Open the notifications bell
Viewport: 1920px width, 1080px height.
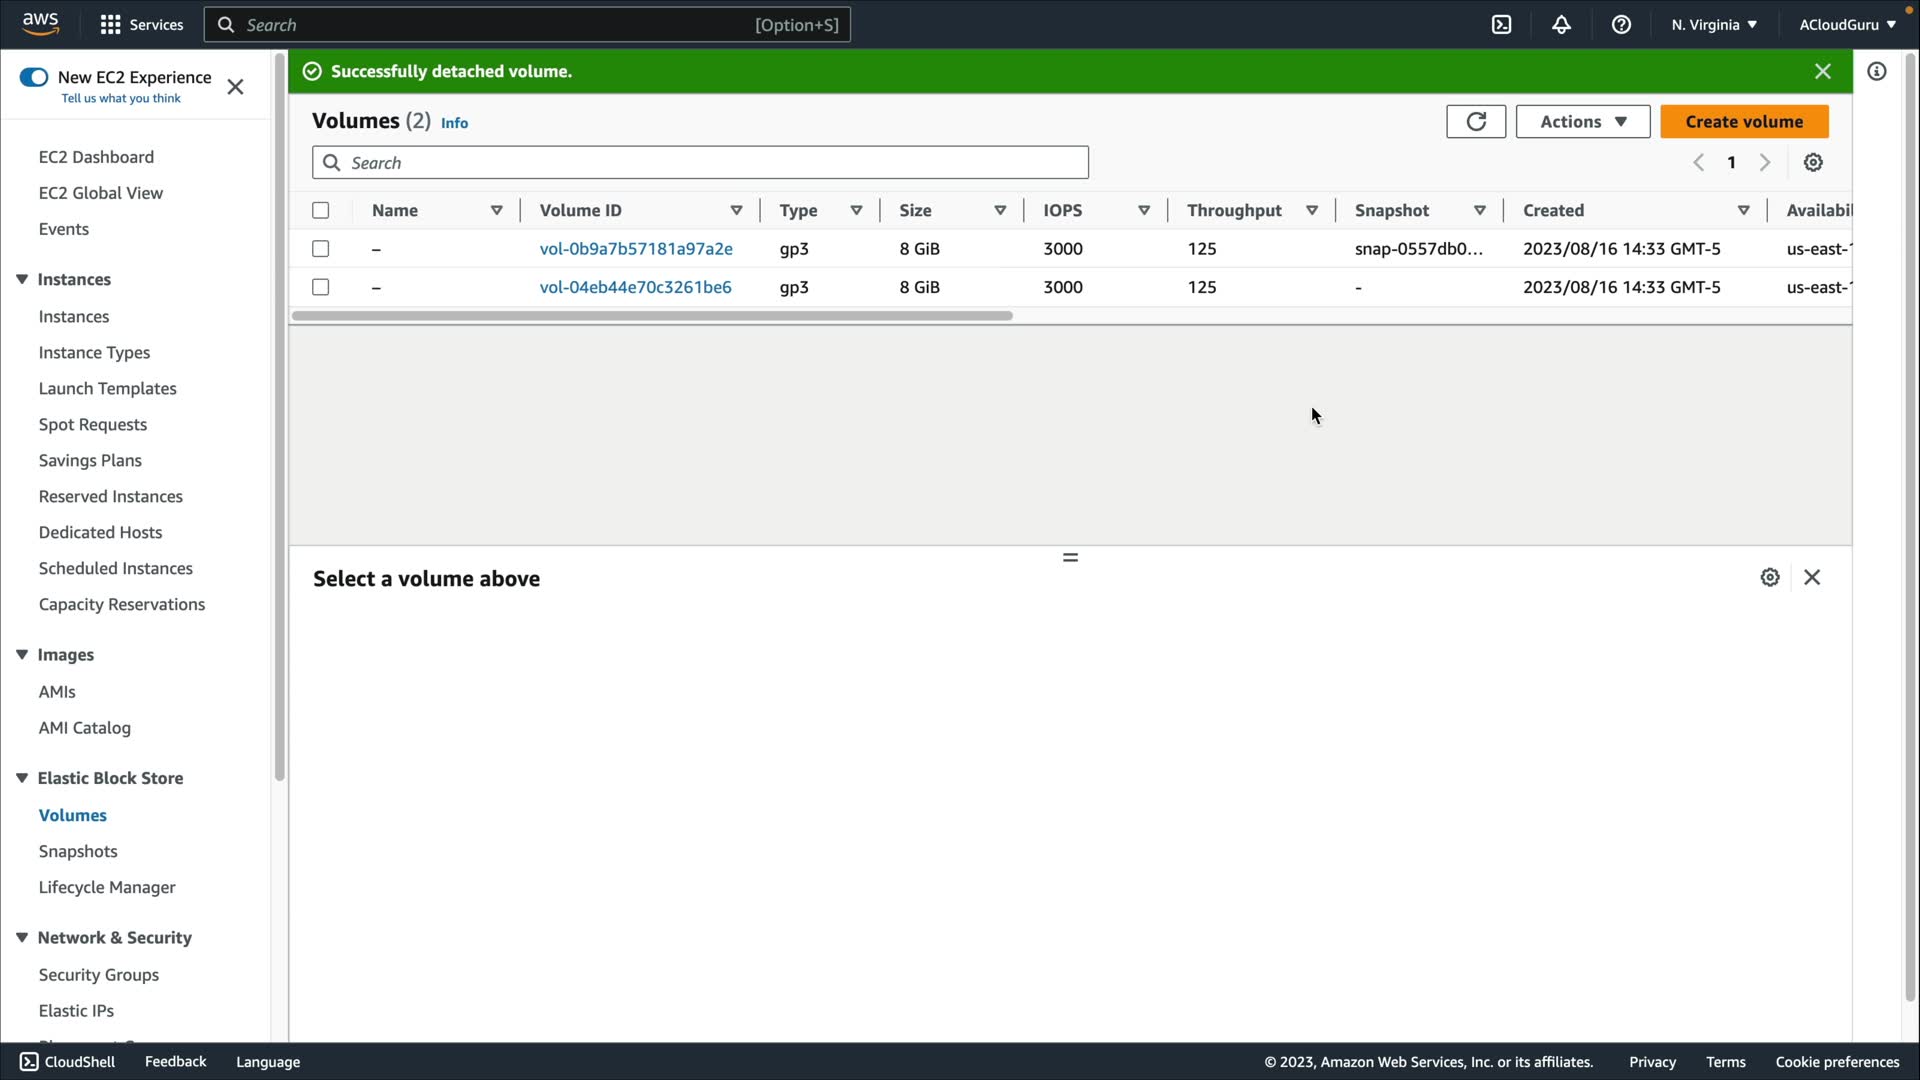click(x=1561, y=25)
